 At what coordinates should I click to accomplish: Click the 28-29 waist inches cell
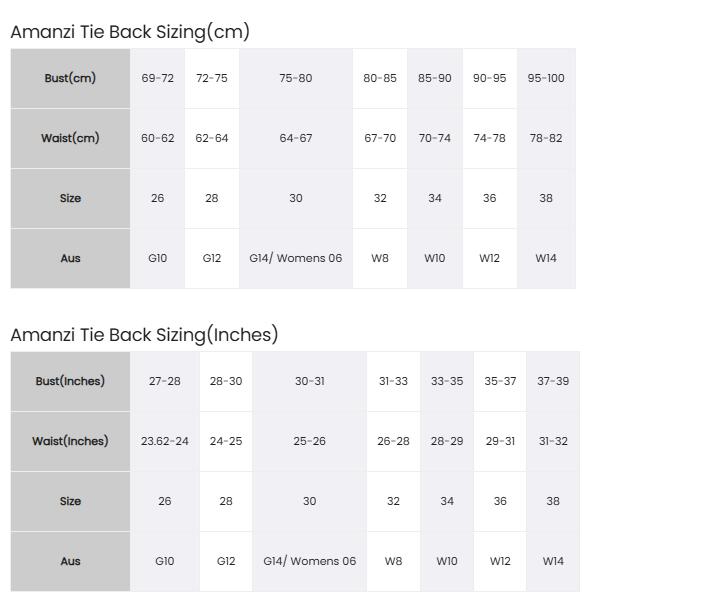[447, 441]
